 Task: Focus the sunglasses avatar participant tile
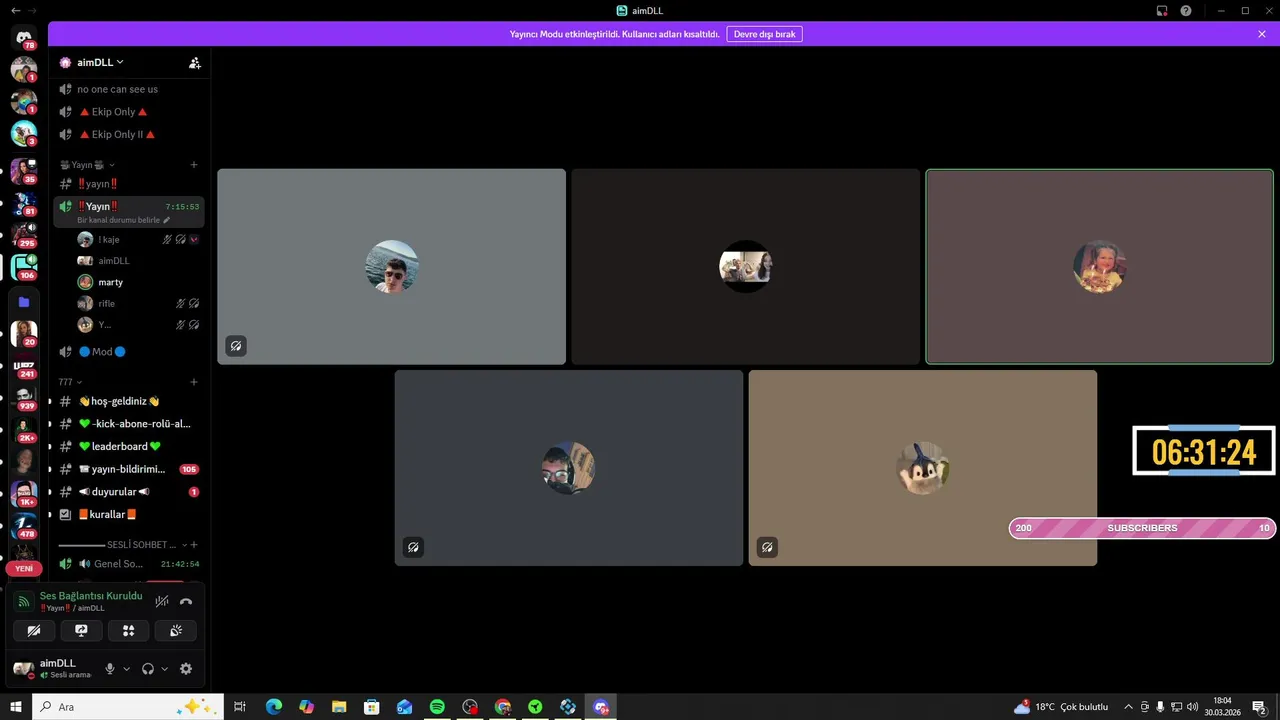tap(392, 267)
